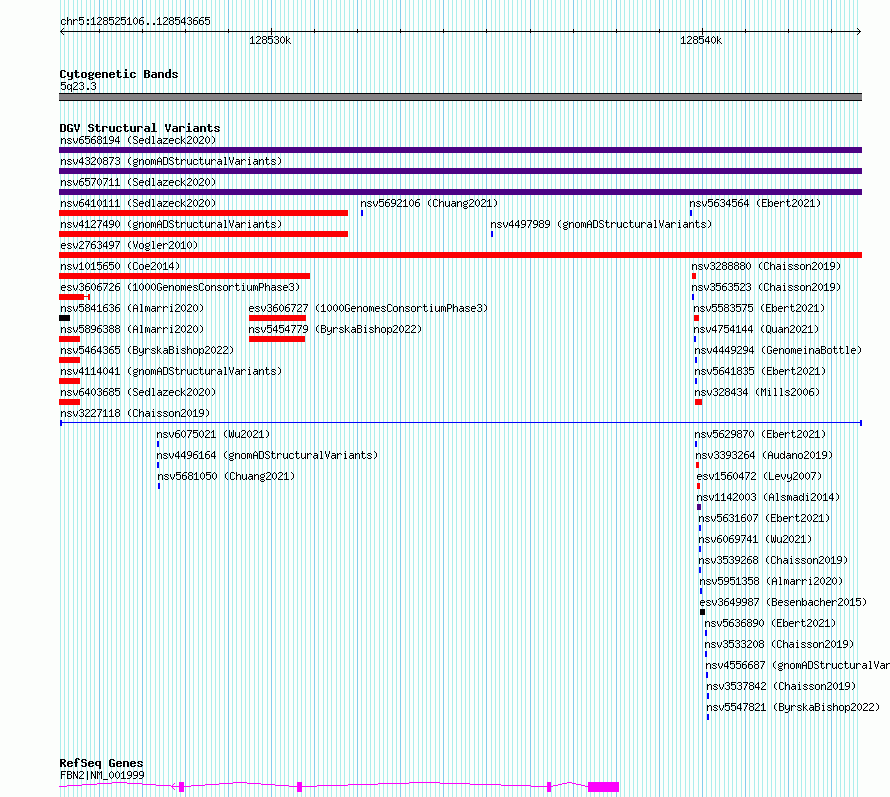
Task: Click the RefSeq Genes track title
Action: (x=101, y=763)
